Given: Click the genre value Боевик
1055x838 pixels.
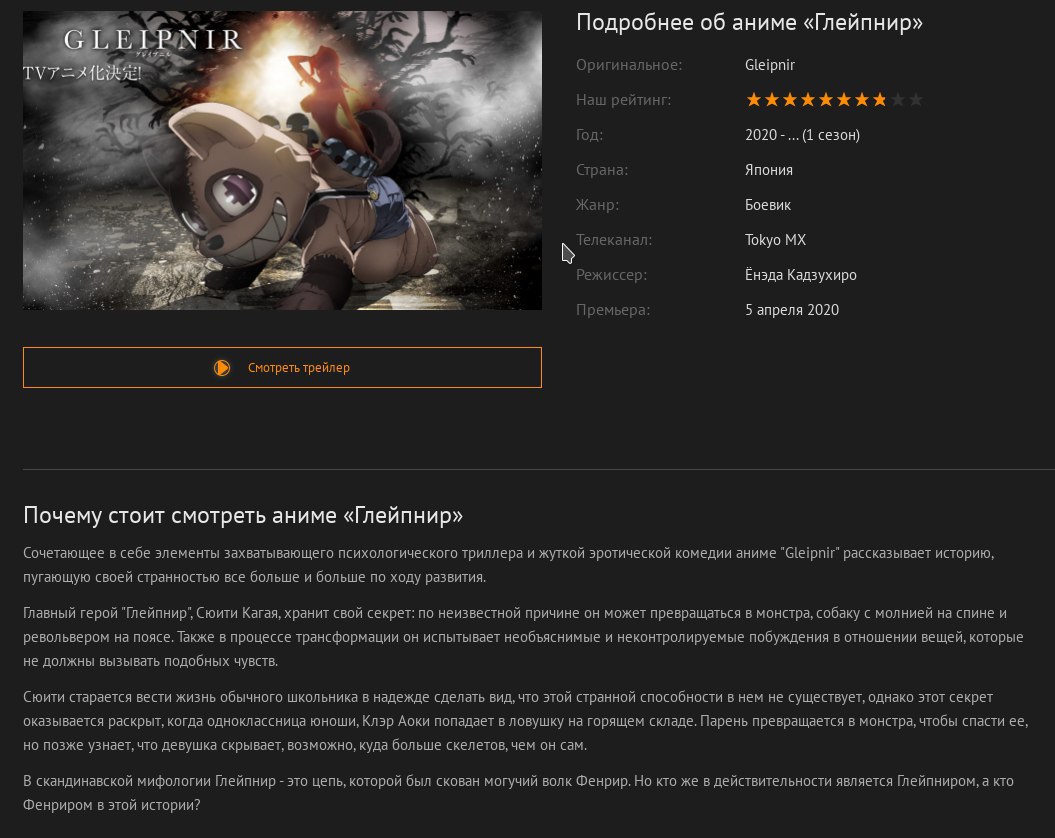Looking at the screenshot, I should click(768, 205).
